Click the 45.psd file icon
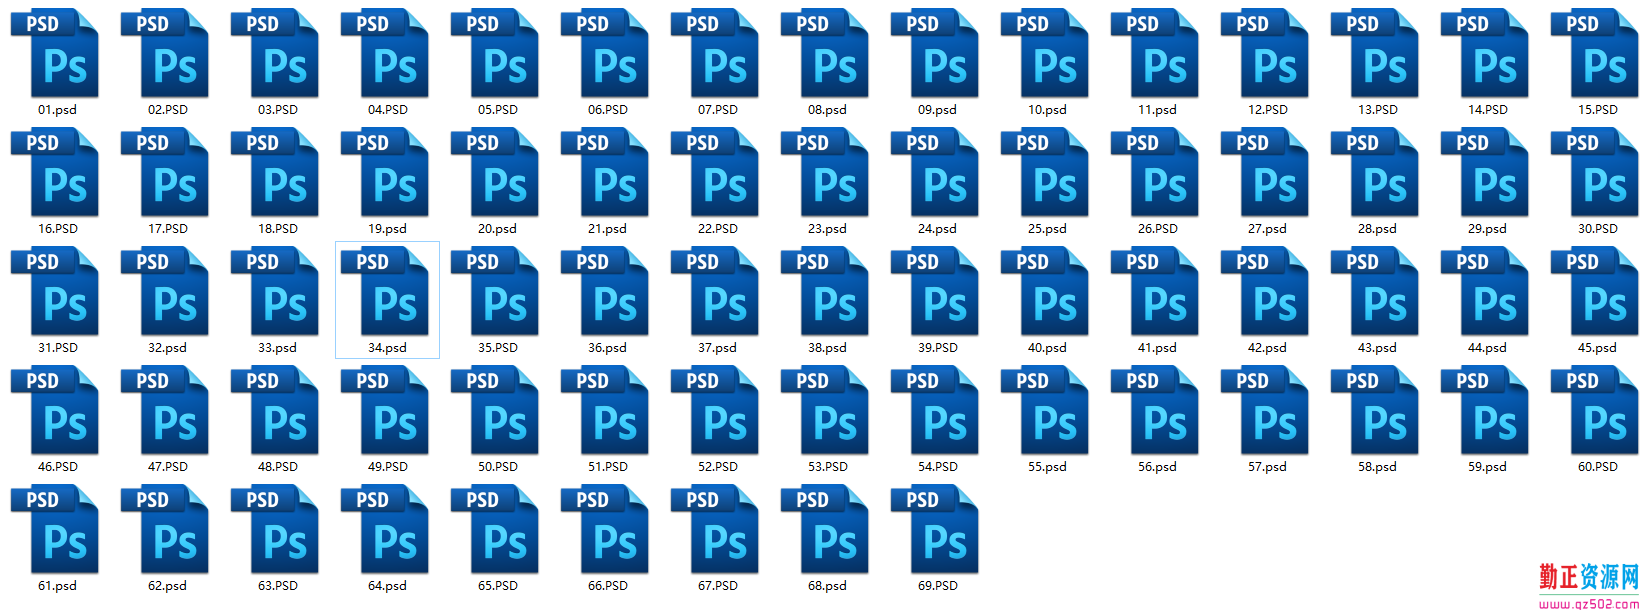 [x=1595, y=291]
